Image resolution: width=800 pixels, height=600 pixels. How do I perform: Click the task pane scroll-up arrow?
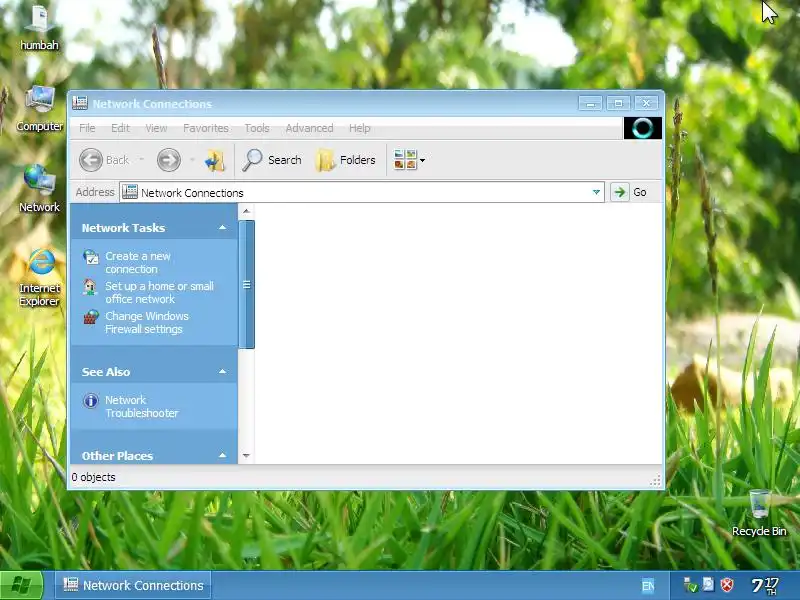click(x=246, y=211)
